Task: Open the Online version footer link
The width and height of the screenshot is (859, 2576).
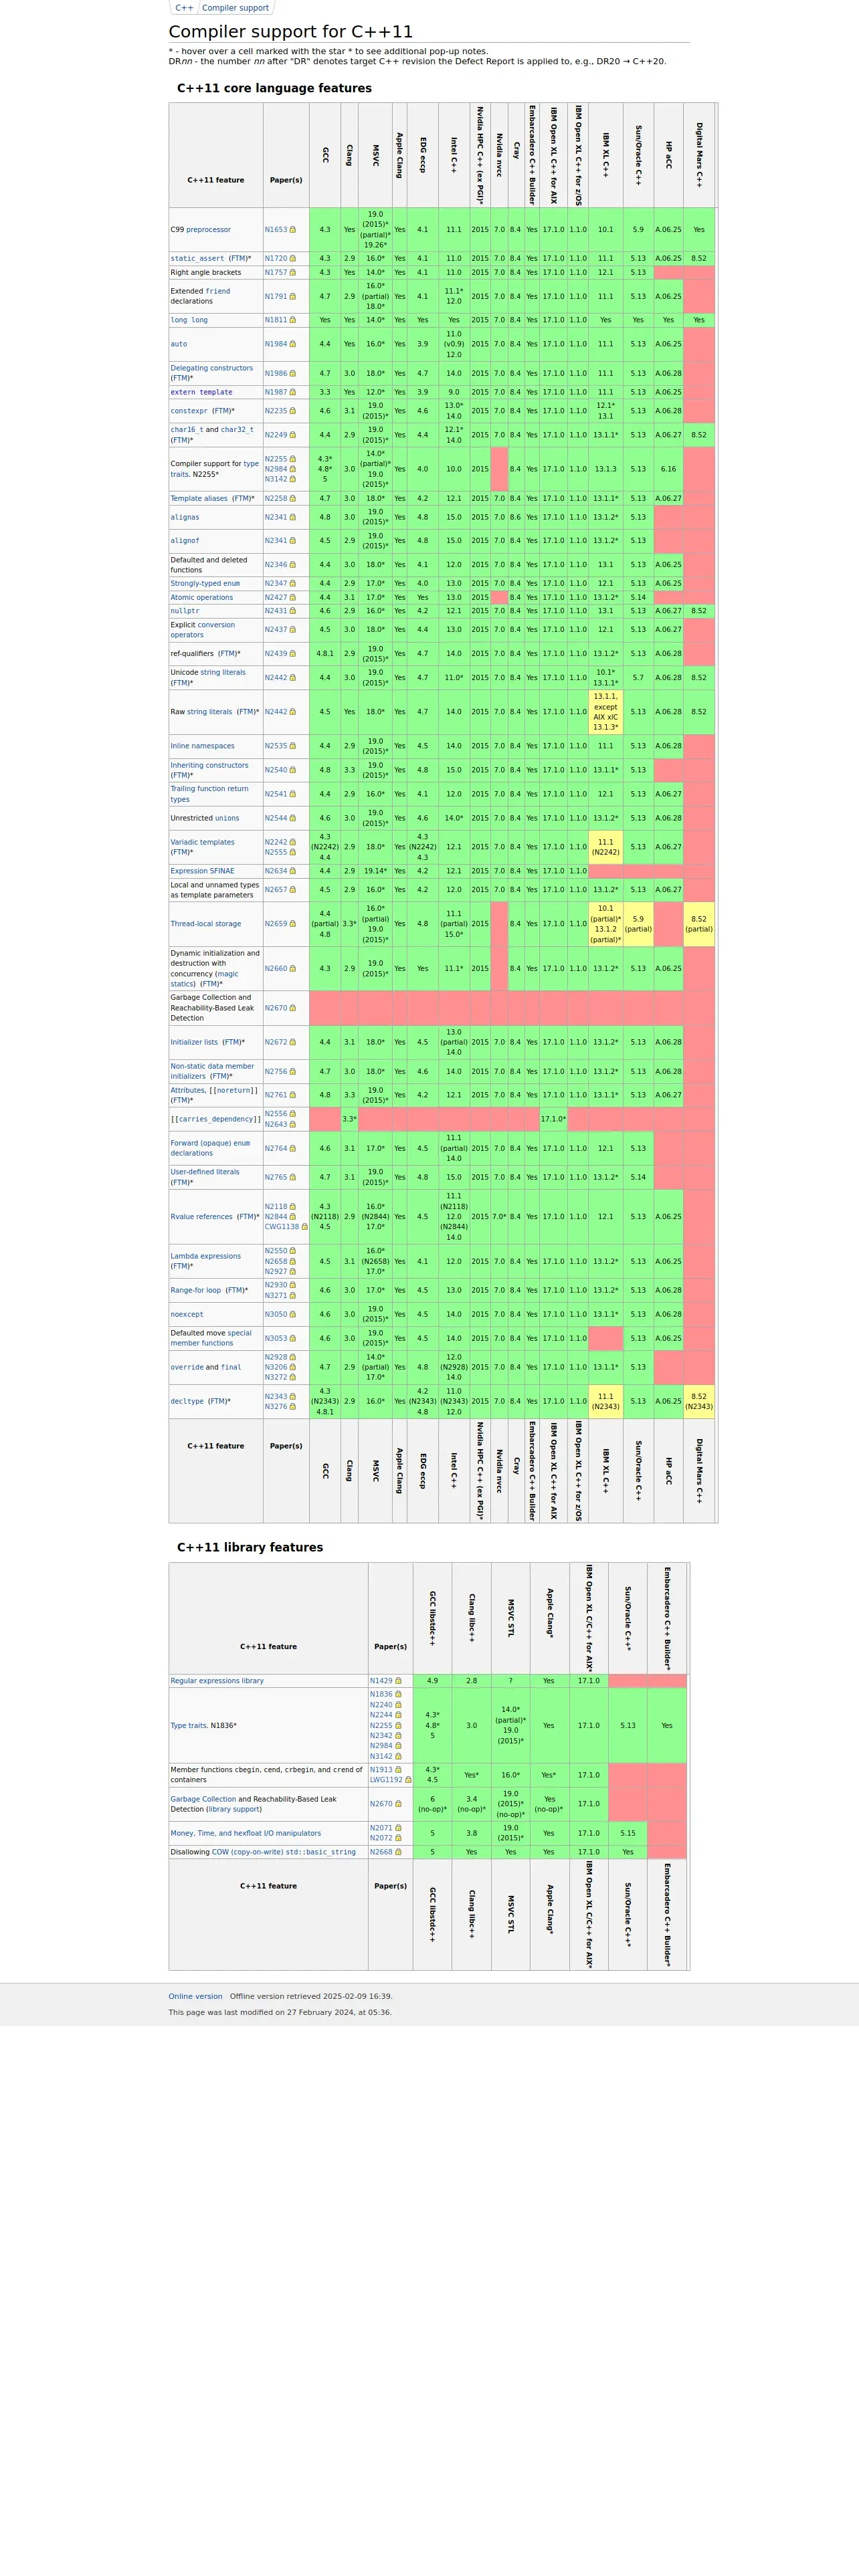Action: click(x=195, y=1996)
